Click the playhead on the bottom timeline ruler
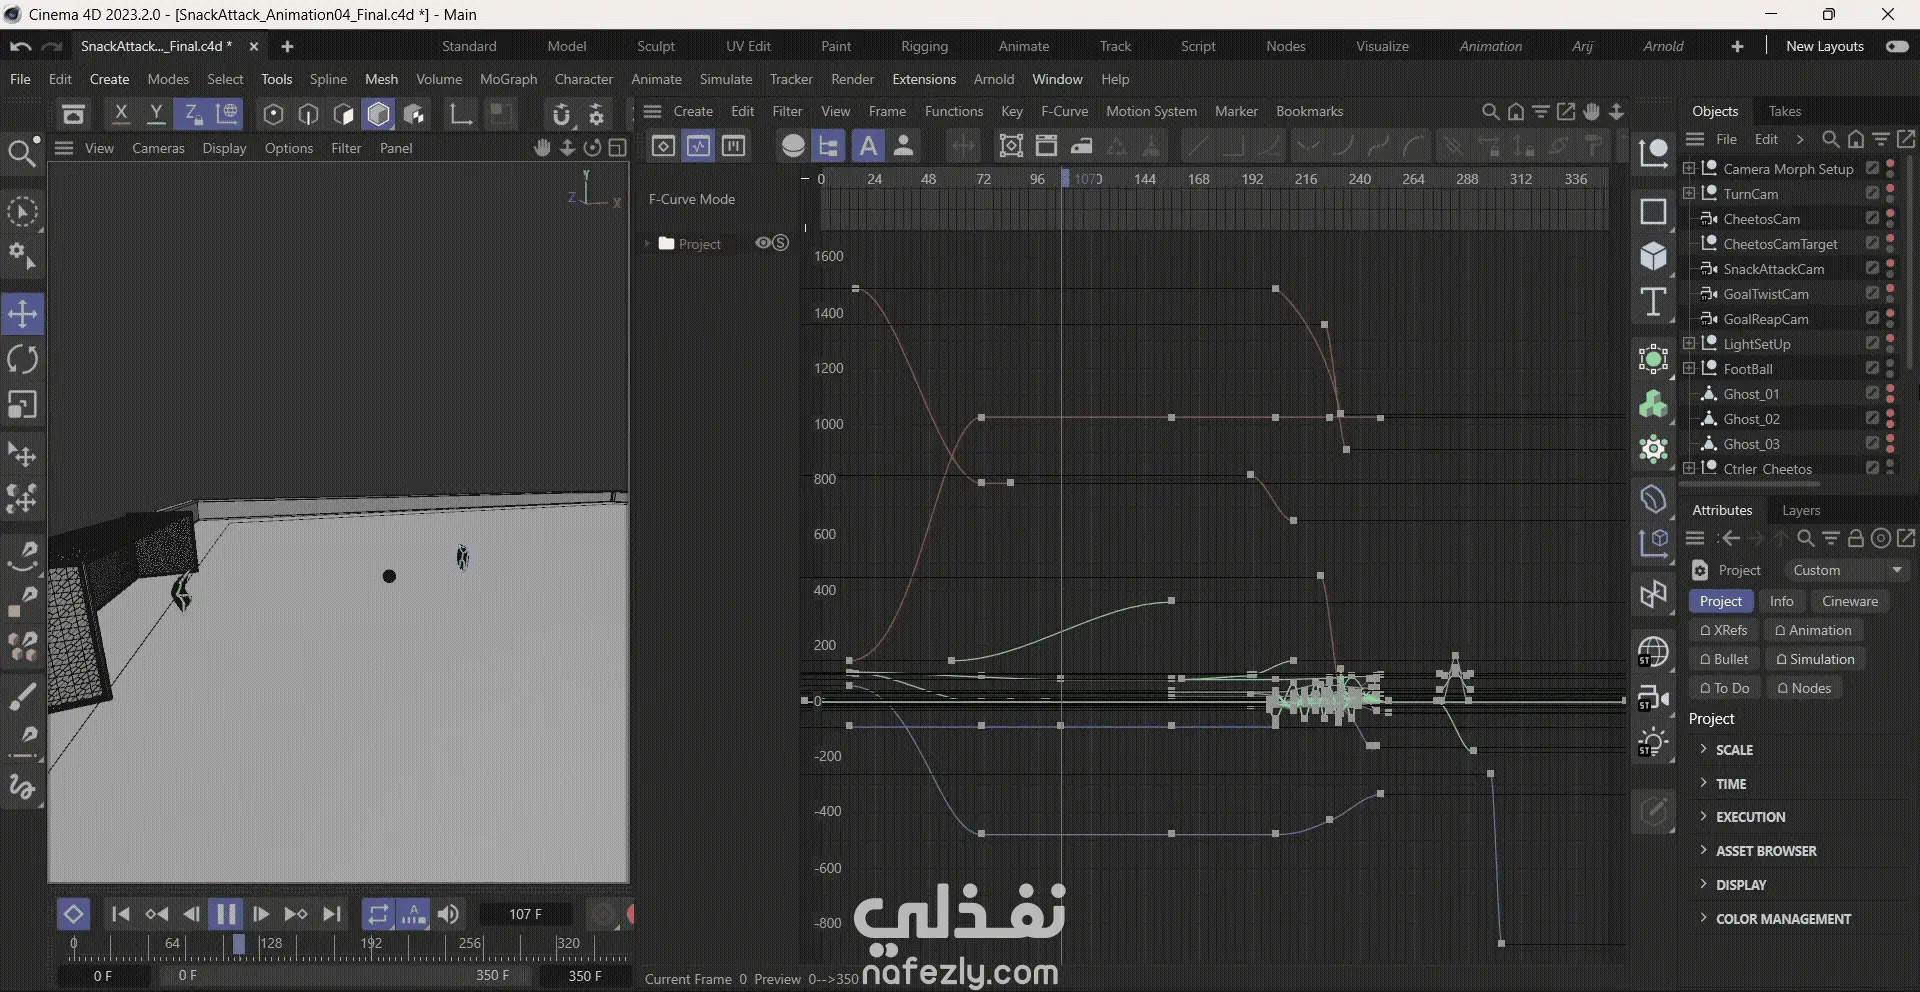This screenshot has width=1920, height=992. 239,944
